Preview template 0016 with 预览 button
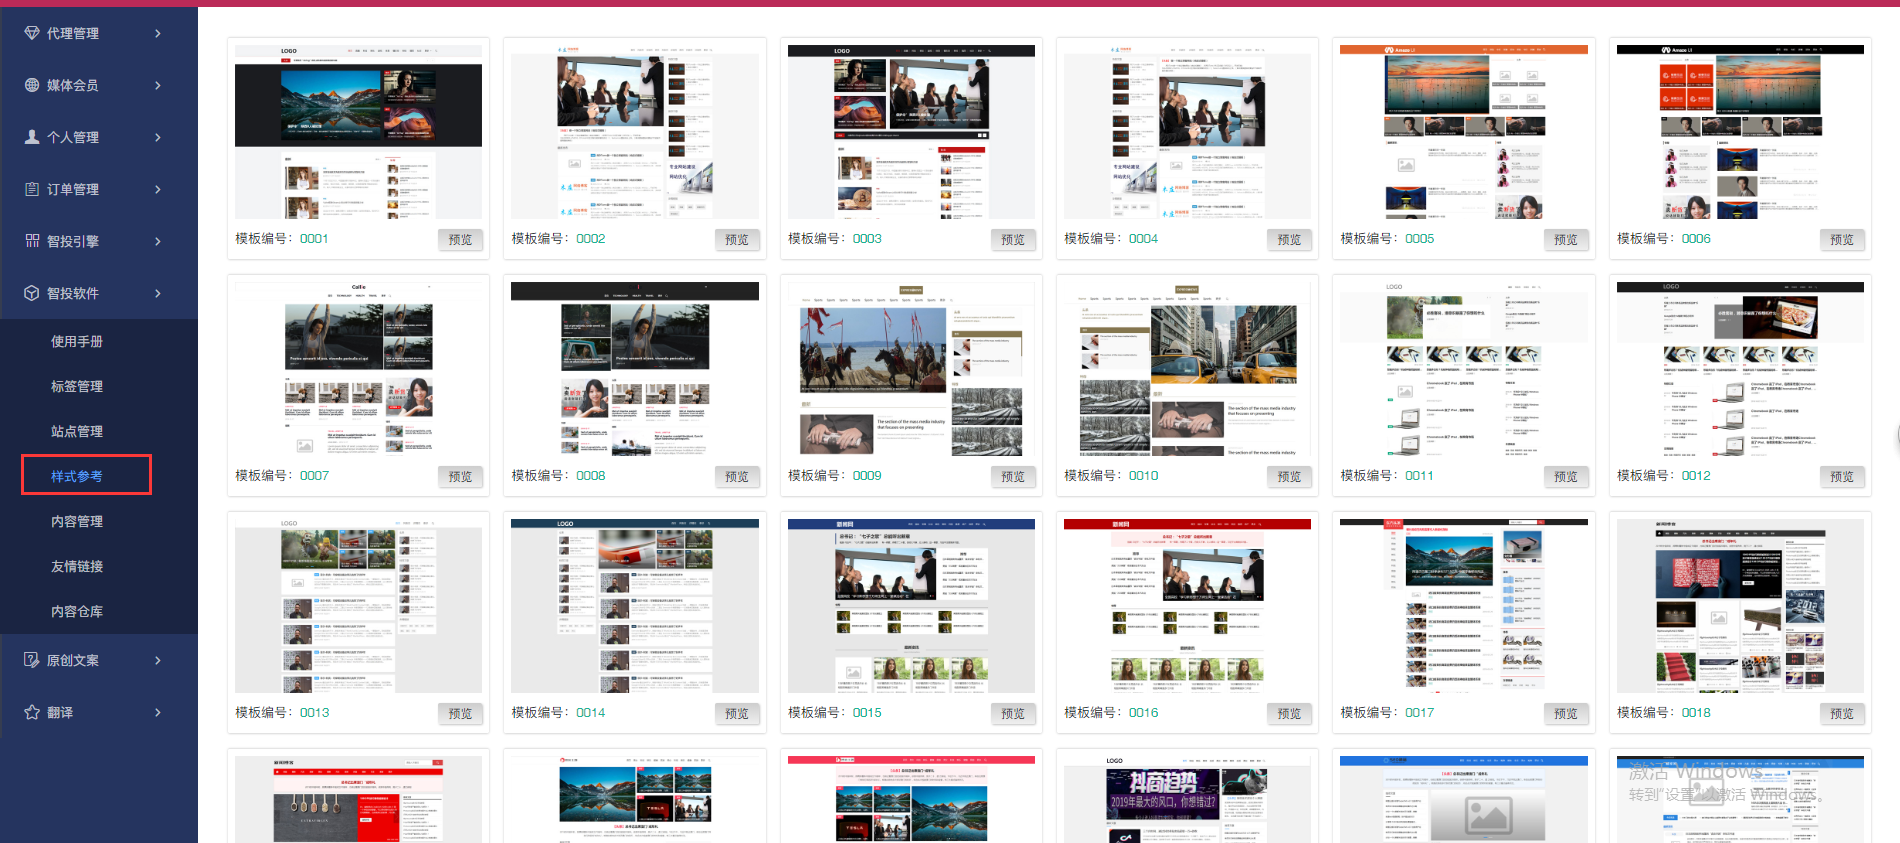This screenshot has height=843, width=1900. tap(1289, 713)
